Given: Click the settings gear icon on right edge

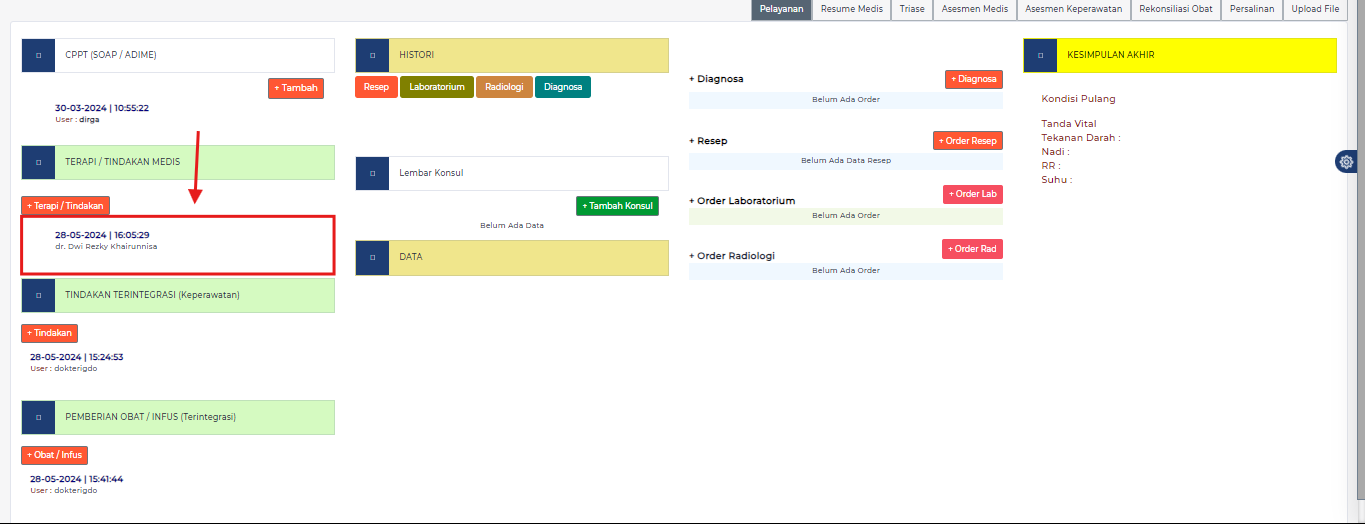Looking at the screenshot, I should [x=1346, y=162].
